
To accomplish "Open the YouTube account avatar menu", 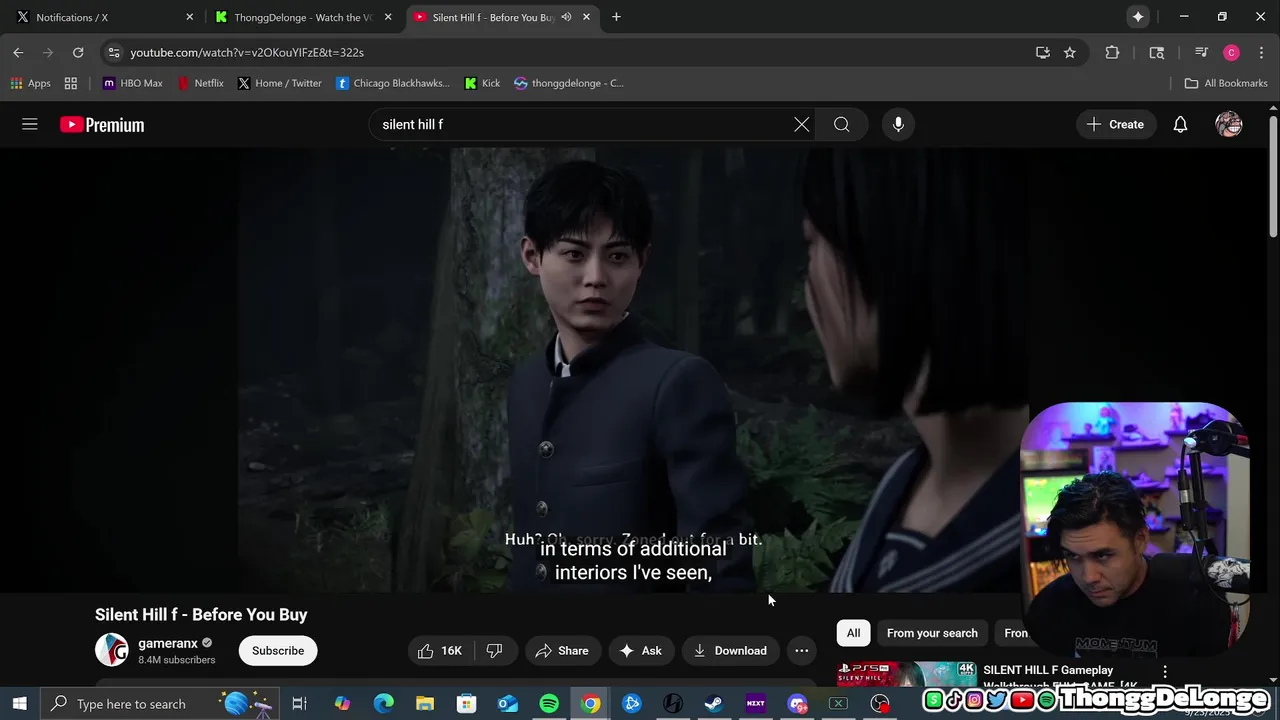I will [1229, 124].
